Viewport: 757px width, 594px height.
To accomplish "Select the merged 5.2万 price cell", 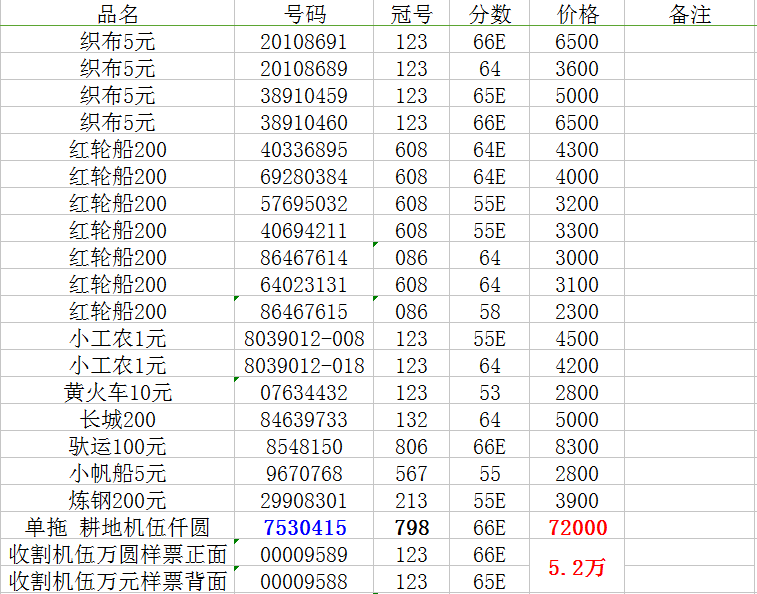I will [x=577, y=567].
